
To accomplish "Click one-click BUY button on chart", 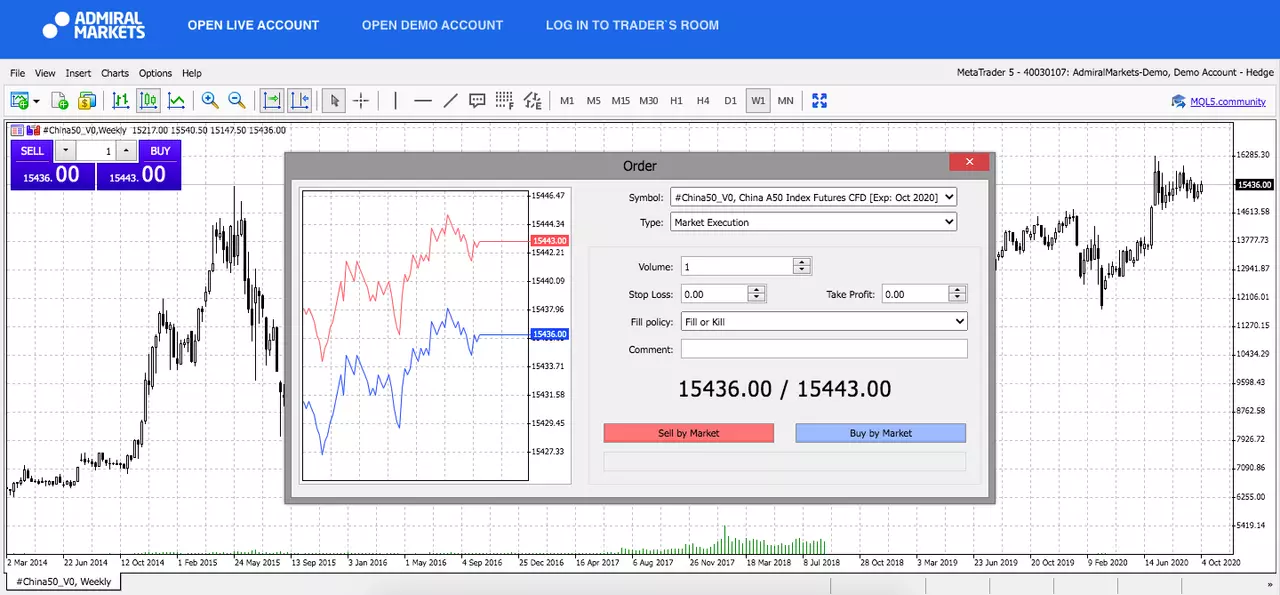I will 160,151.
